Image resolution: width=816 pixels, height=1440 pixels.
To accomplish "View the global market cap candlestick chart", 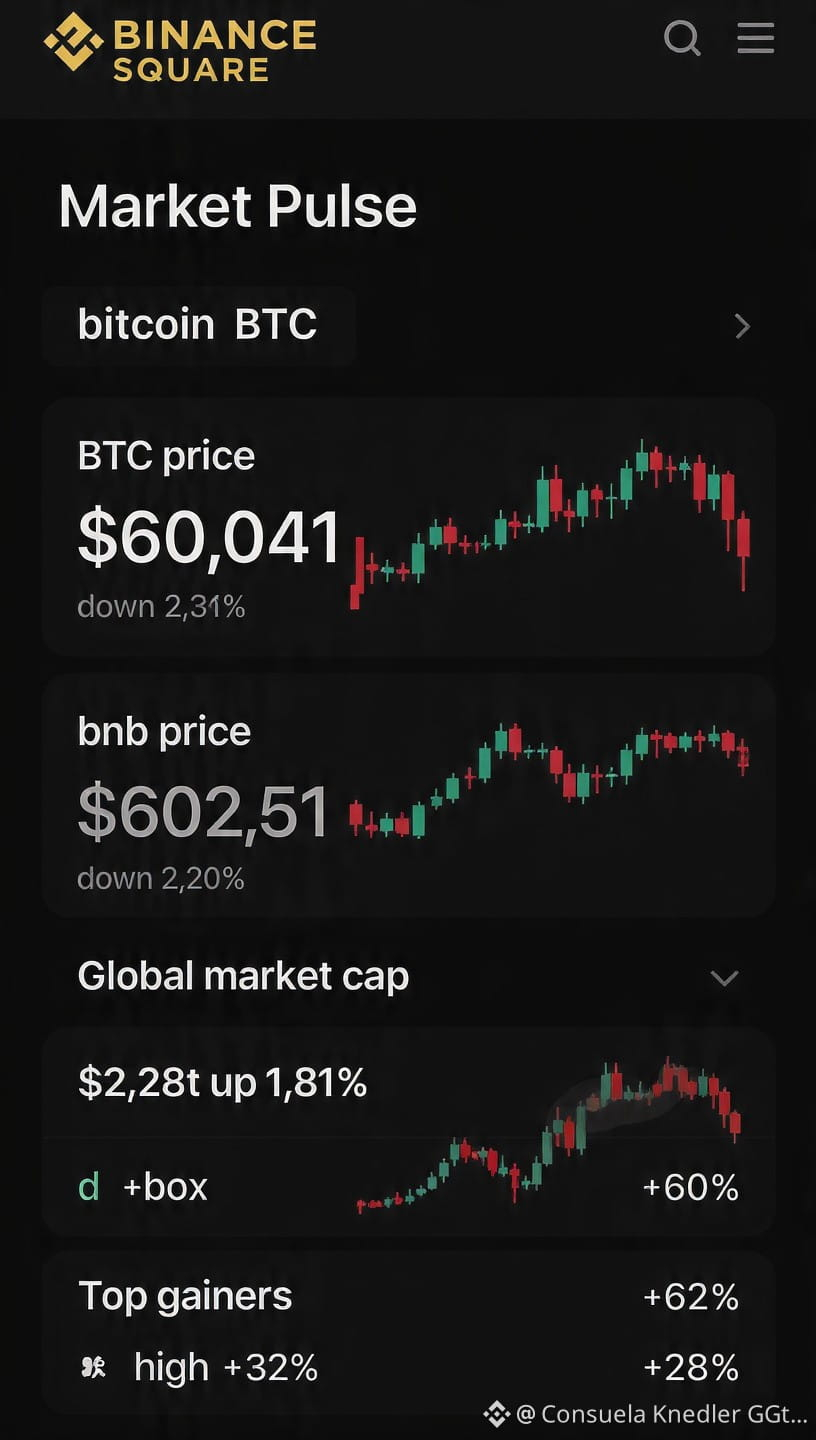I will click(x=549, y=1136).
